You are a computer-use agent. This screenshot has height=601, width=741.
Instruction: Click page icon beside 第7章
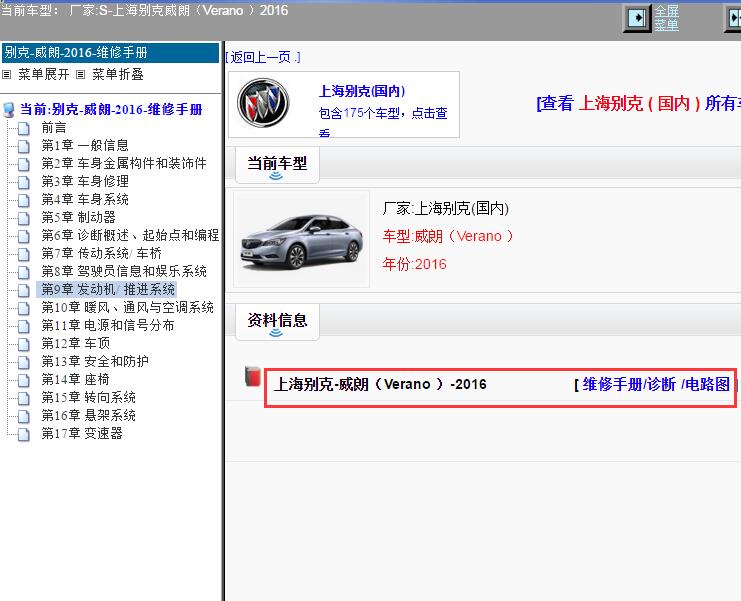pyautogui.click(x=24, y=254)
